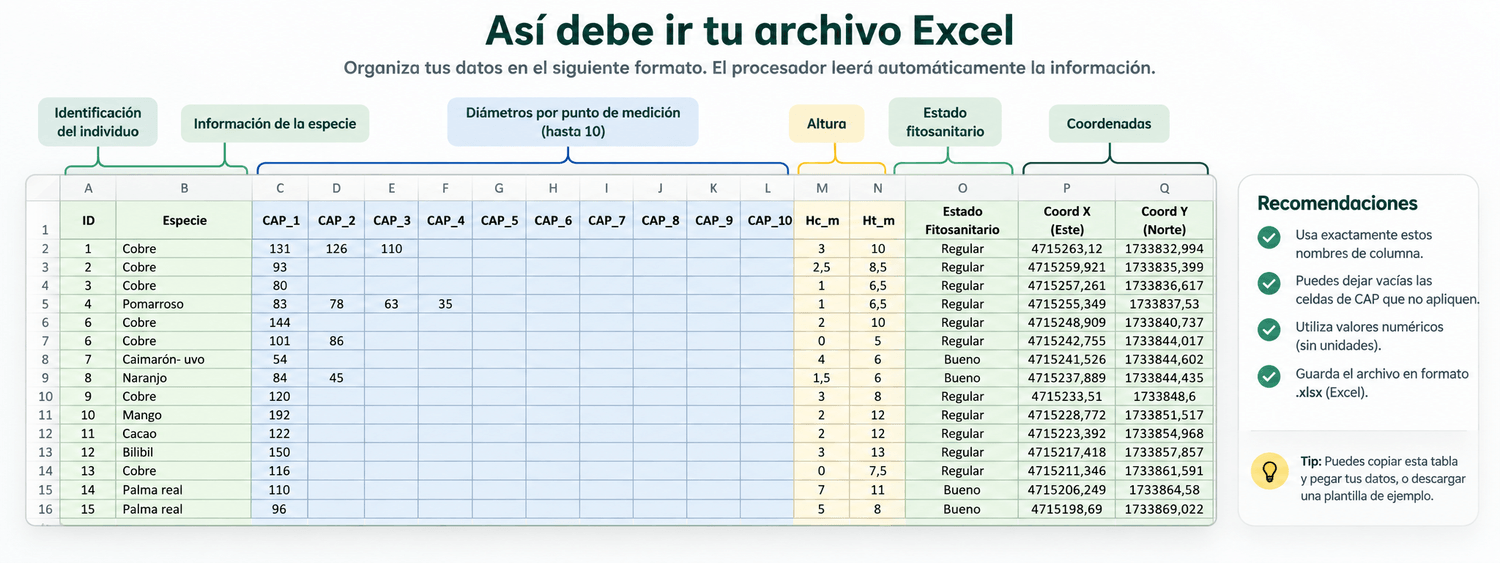The image size is (1500, 563).
Task: Click the 'Así debe ir tu archivo Excel' title
Action: click(x=750, y=30)
